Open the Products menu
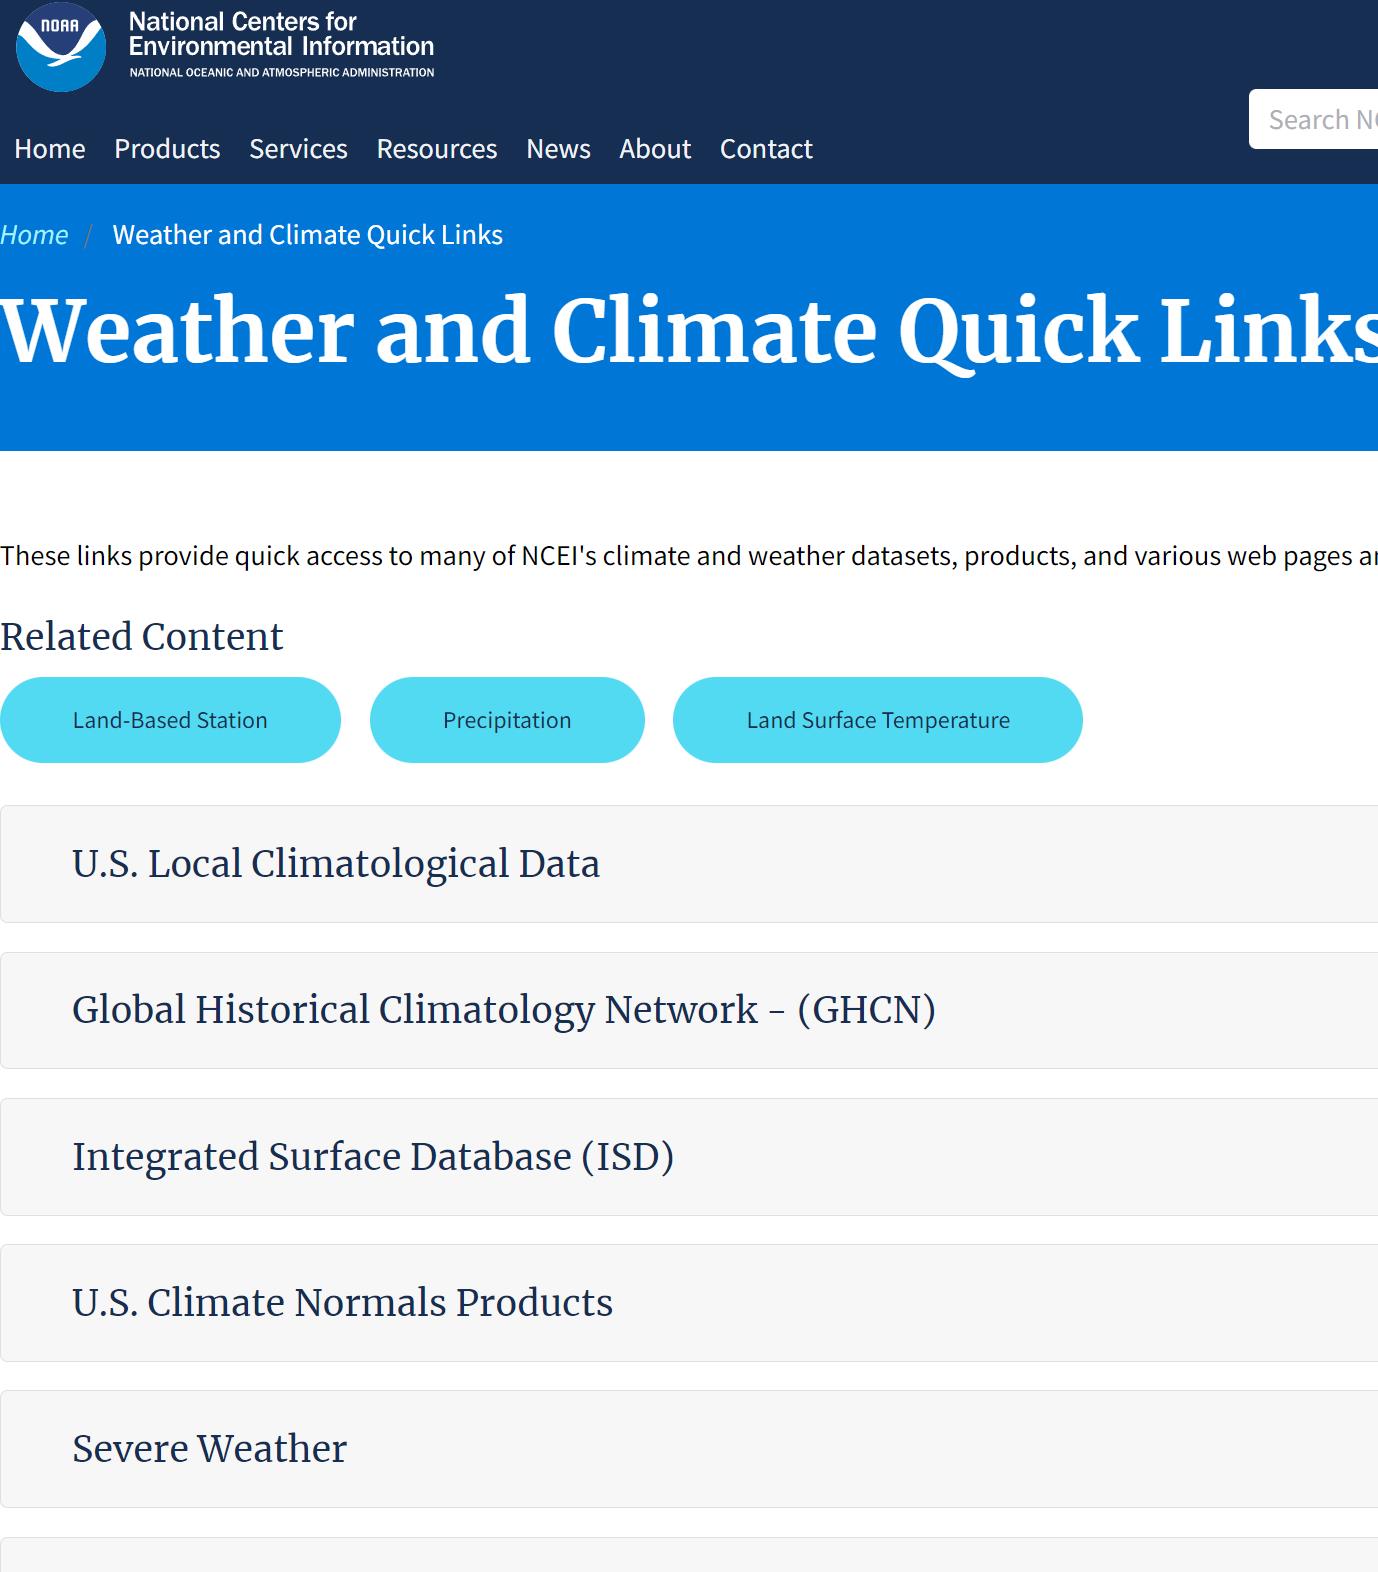 [167, 149]
